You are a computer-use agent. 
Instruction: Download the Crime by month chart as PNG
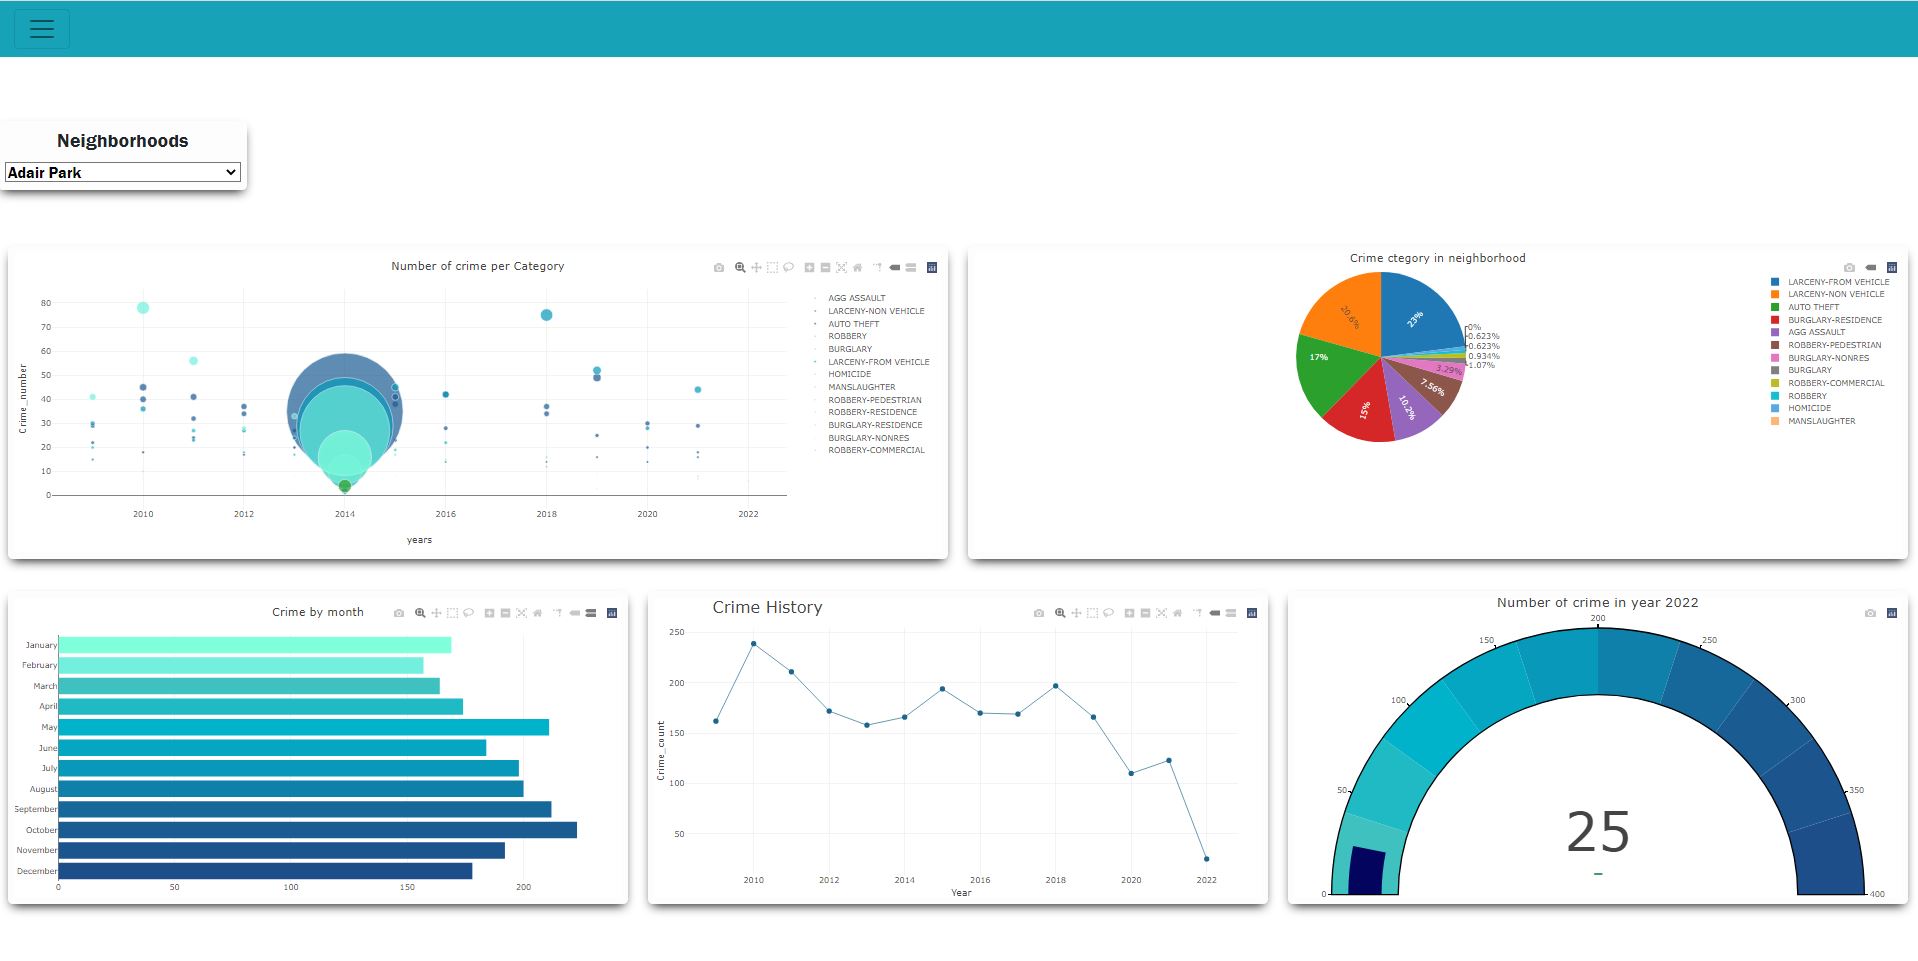coord(399,613)
